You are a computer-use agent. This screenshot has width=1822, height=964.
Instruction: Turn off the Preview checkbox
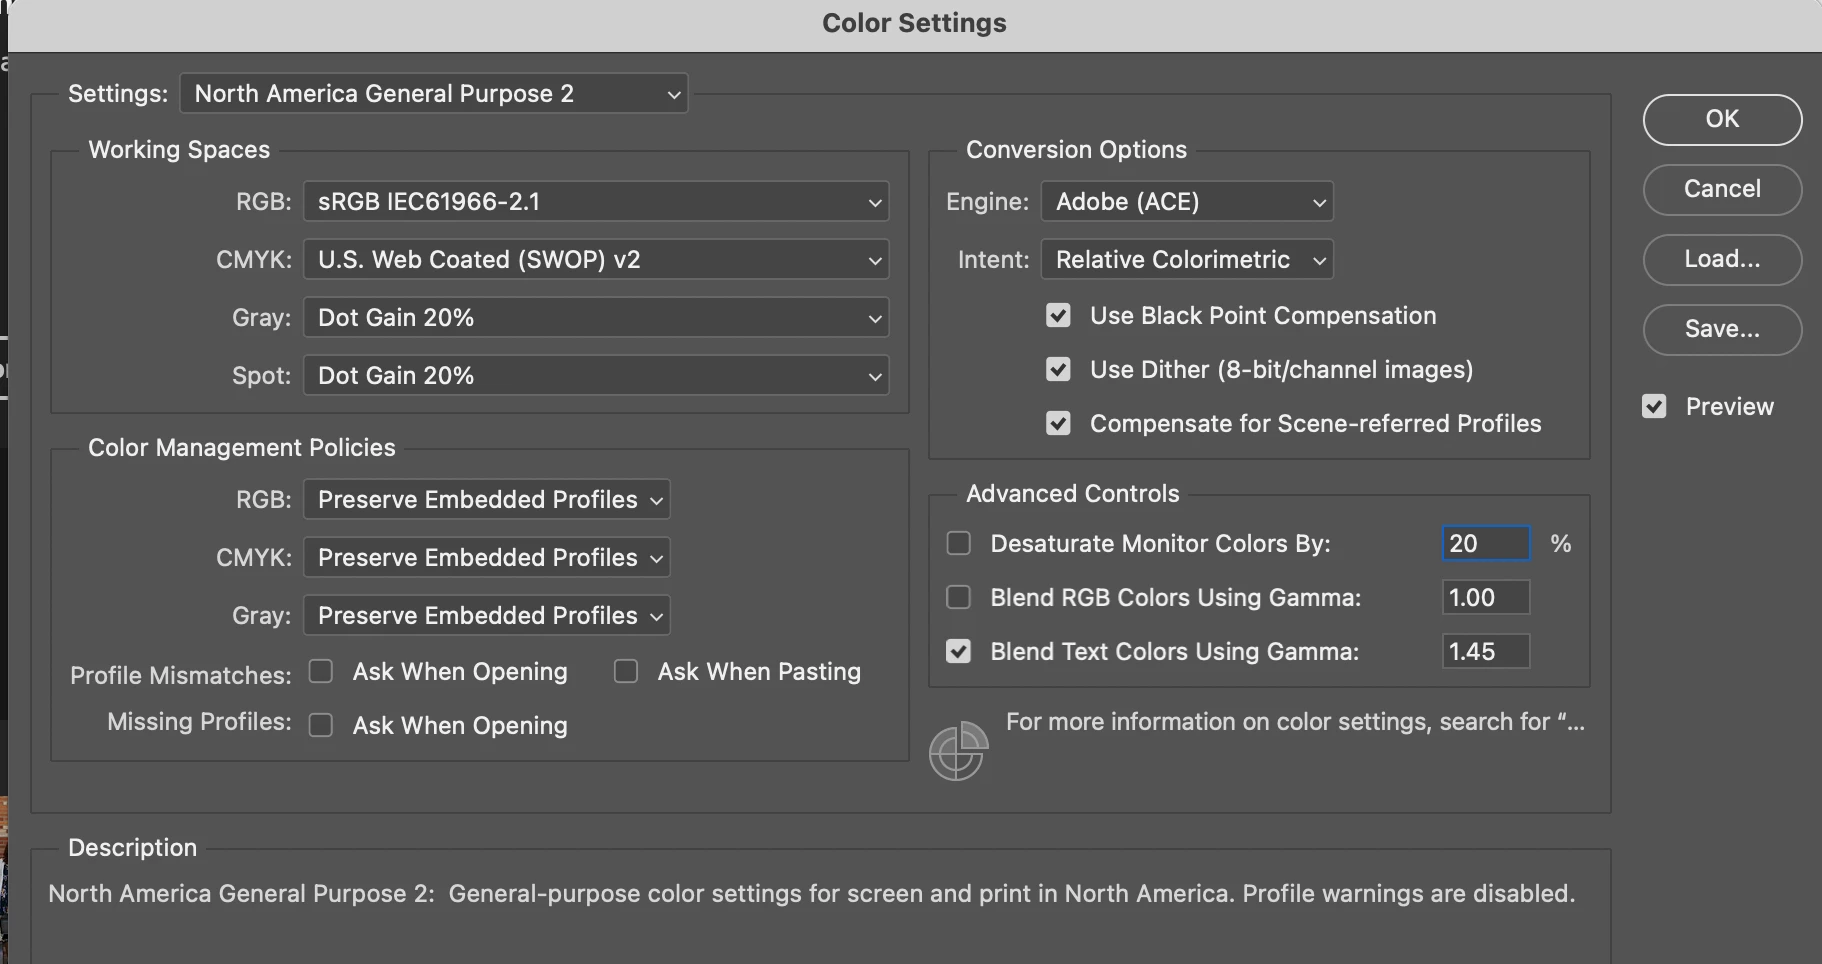click(x=1654, y=406)
